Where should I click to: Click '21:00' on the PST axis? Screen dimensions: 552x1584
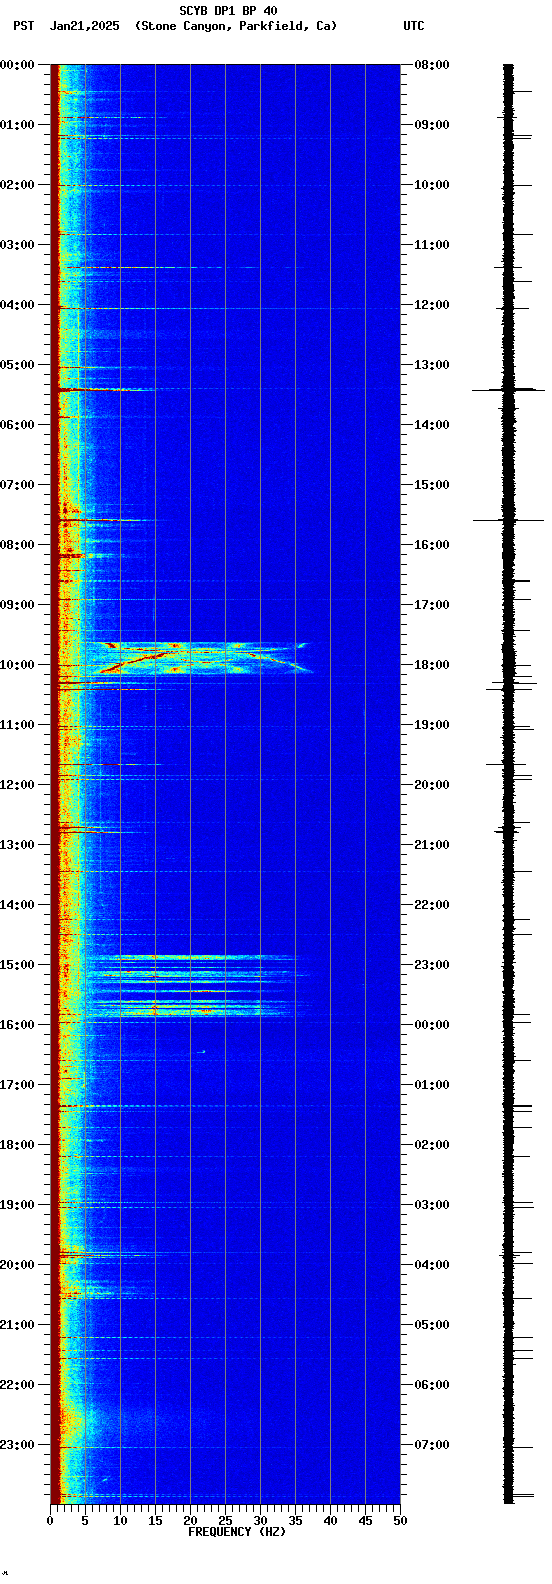(x=17, y=1325)
